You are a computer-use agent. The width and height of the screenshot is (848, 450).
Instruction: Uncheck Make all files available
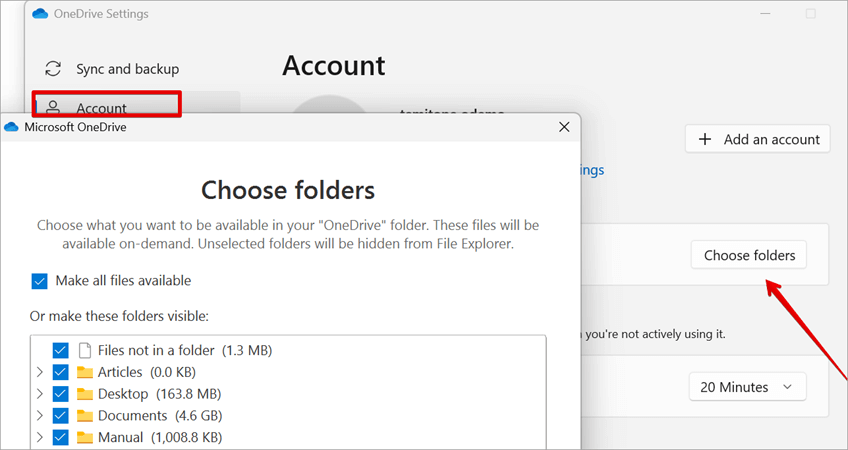[x=40, y=281]
